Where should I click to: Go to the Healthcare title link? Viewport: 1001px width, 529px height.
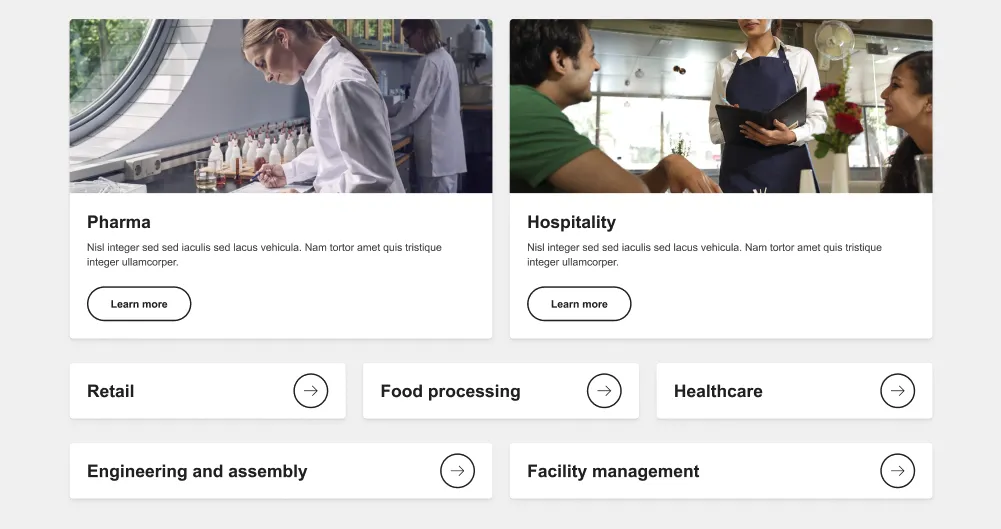[x=718, y=391]
